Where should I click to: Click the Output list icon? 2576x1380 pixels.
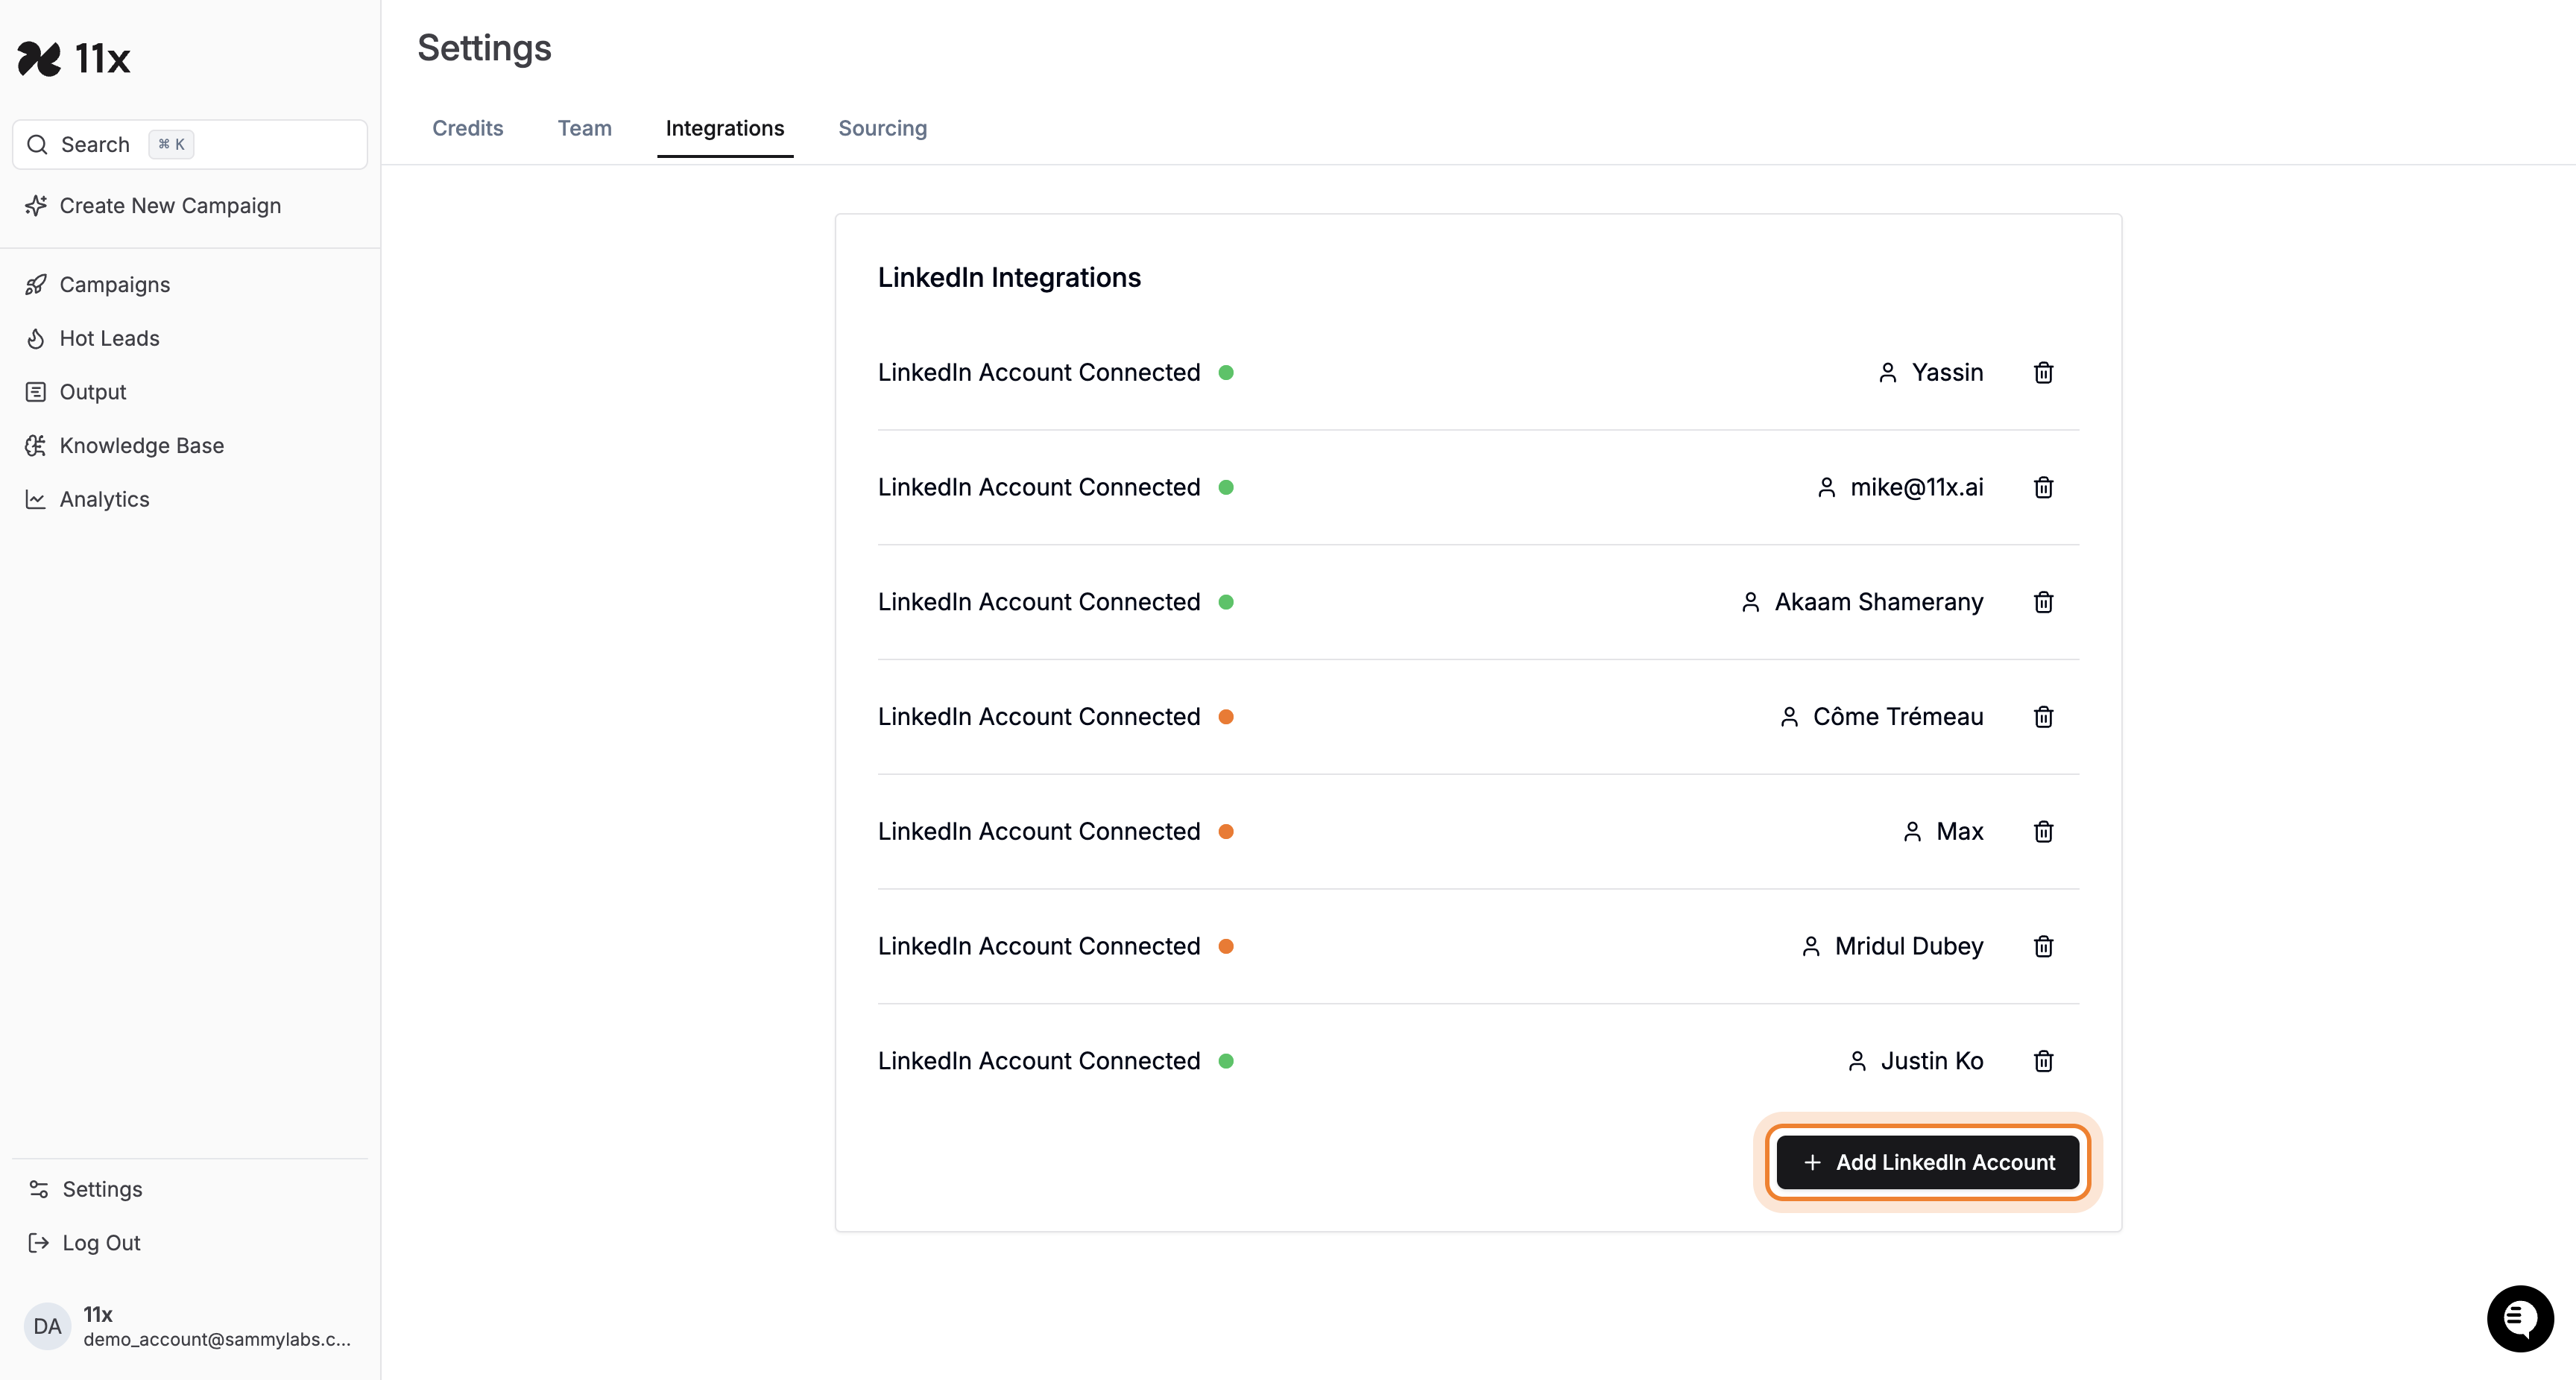pos(36,392)
